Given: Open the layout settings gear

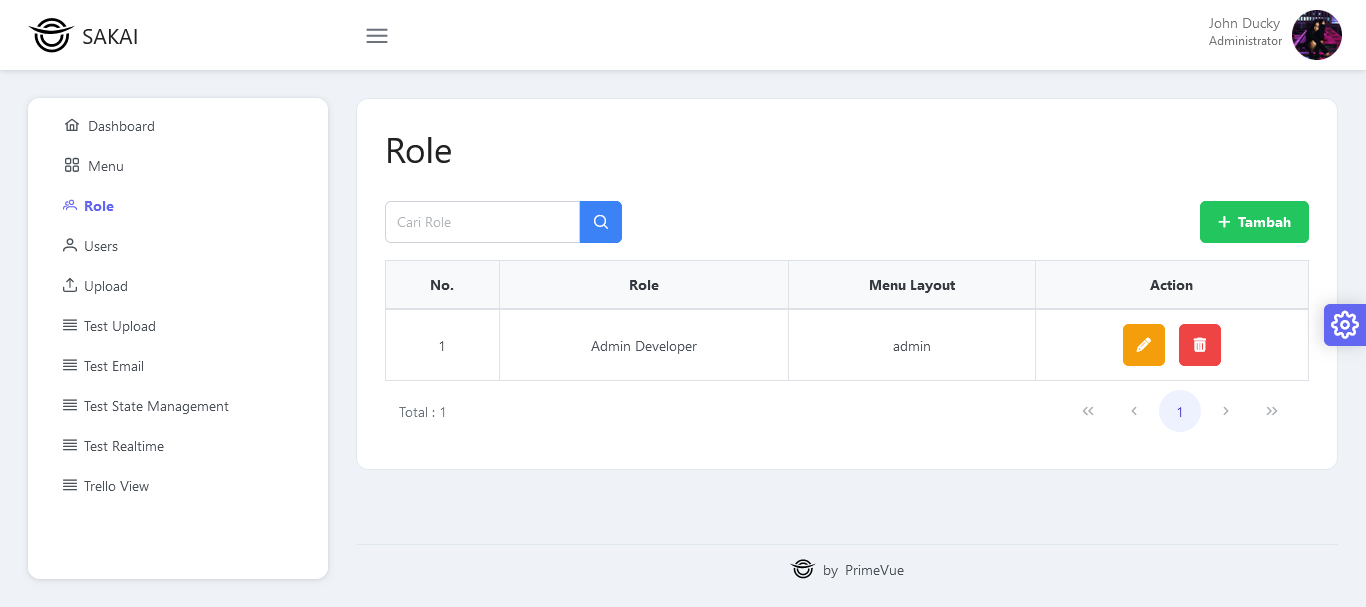Looking at the screenshot, I should (1345, 325).
